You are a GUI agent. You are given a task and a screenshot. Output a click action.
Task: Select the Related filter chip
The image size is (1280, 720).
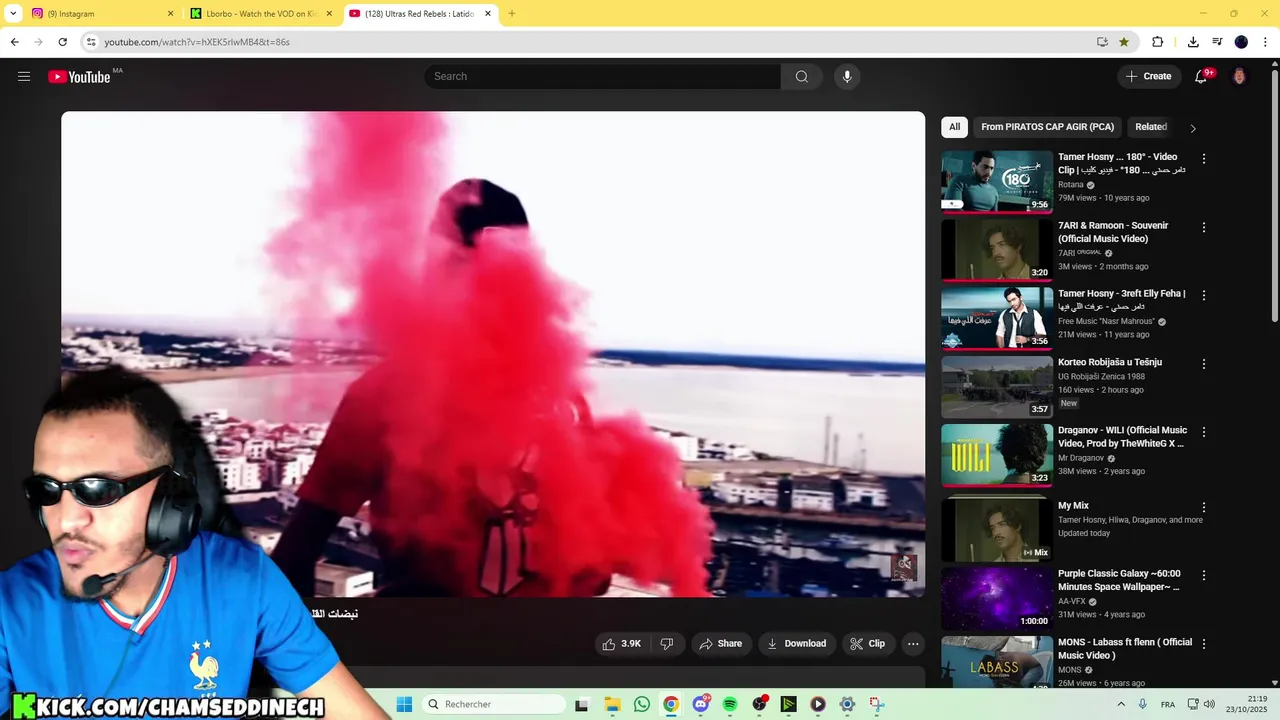click(1151, 127)
